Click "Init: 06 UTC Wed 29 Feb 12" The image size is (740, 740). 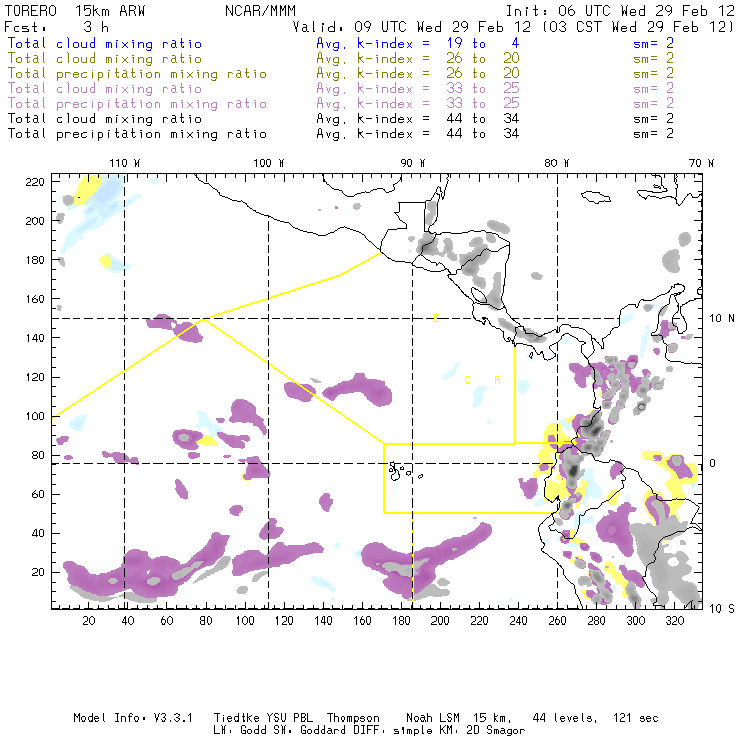point(620,10)
